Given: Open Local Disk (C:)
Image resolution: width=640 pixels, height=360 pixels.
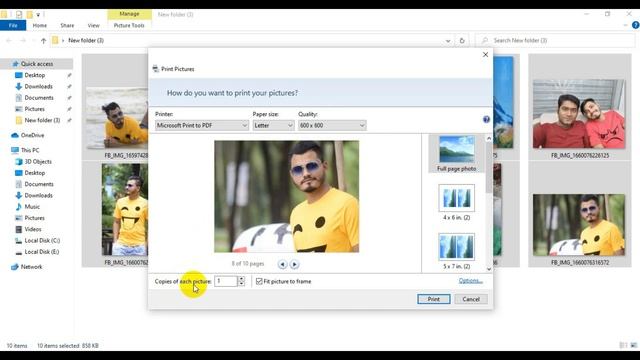Looking at the screenshot, I should coord(42,240).
